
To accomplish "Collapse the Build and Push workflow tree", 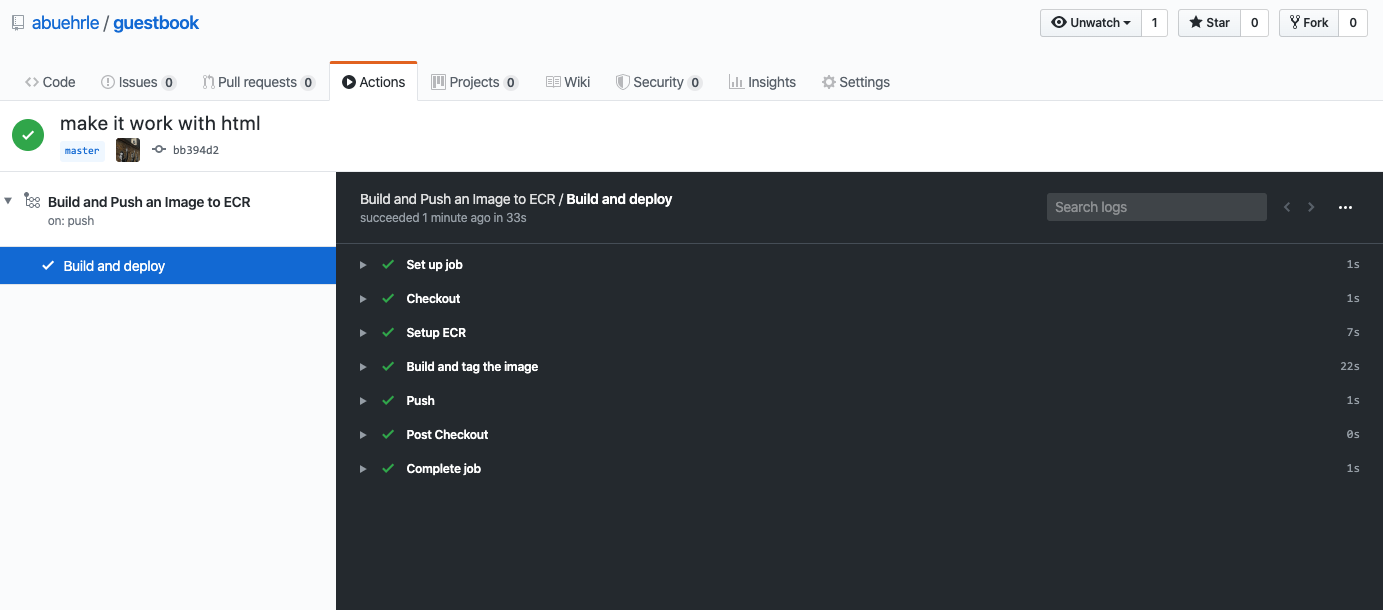I will [x=8, y=201].
